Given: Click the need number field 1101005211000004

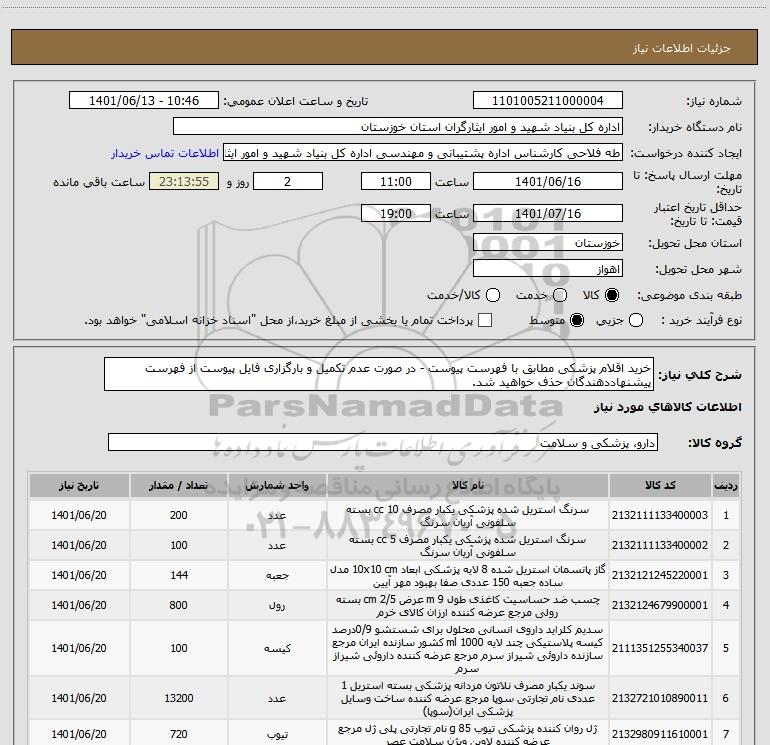Looking at the screenshot, I should click(548, 101).
